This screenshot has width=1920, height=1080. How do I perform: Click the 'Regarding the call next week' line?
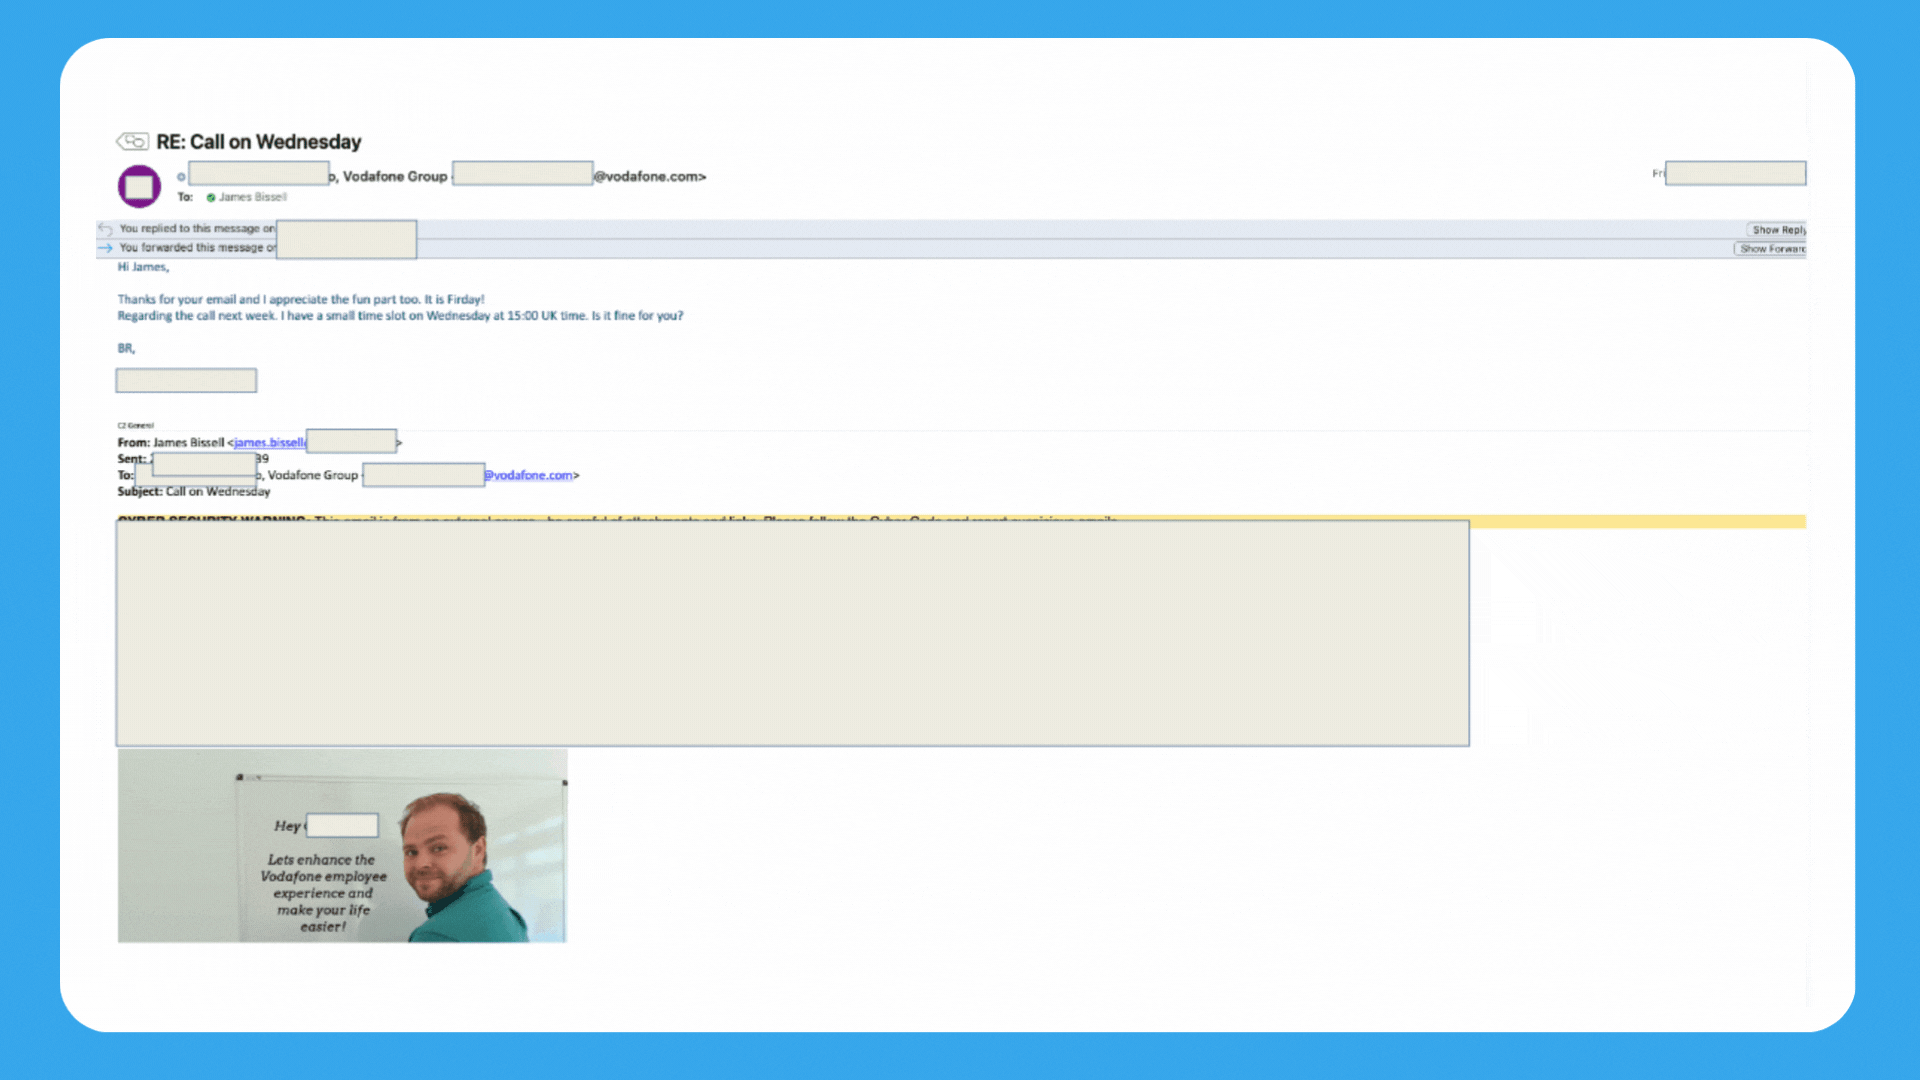[400, 315]
